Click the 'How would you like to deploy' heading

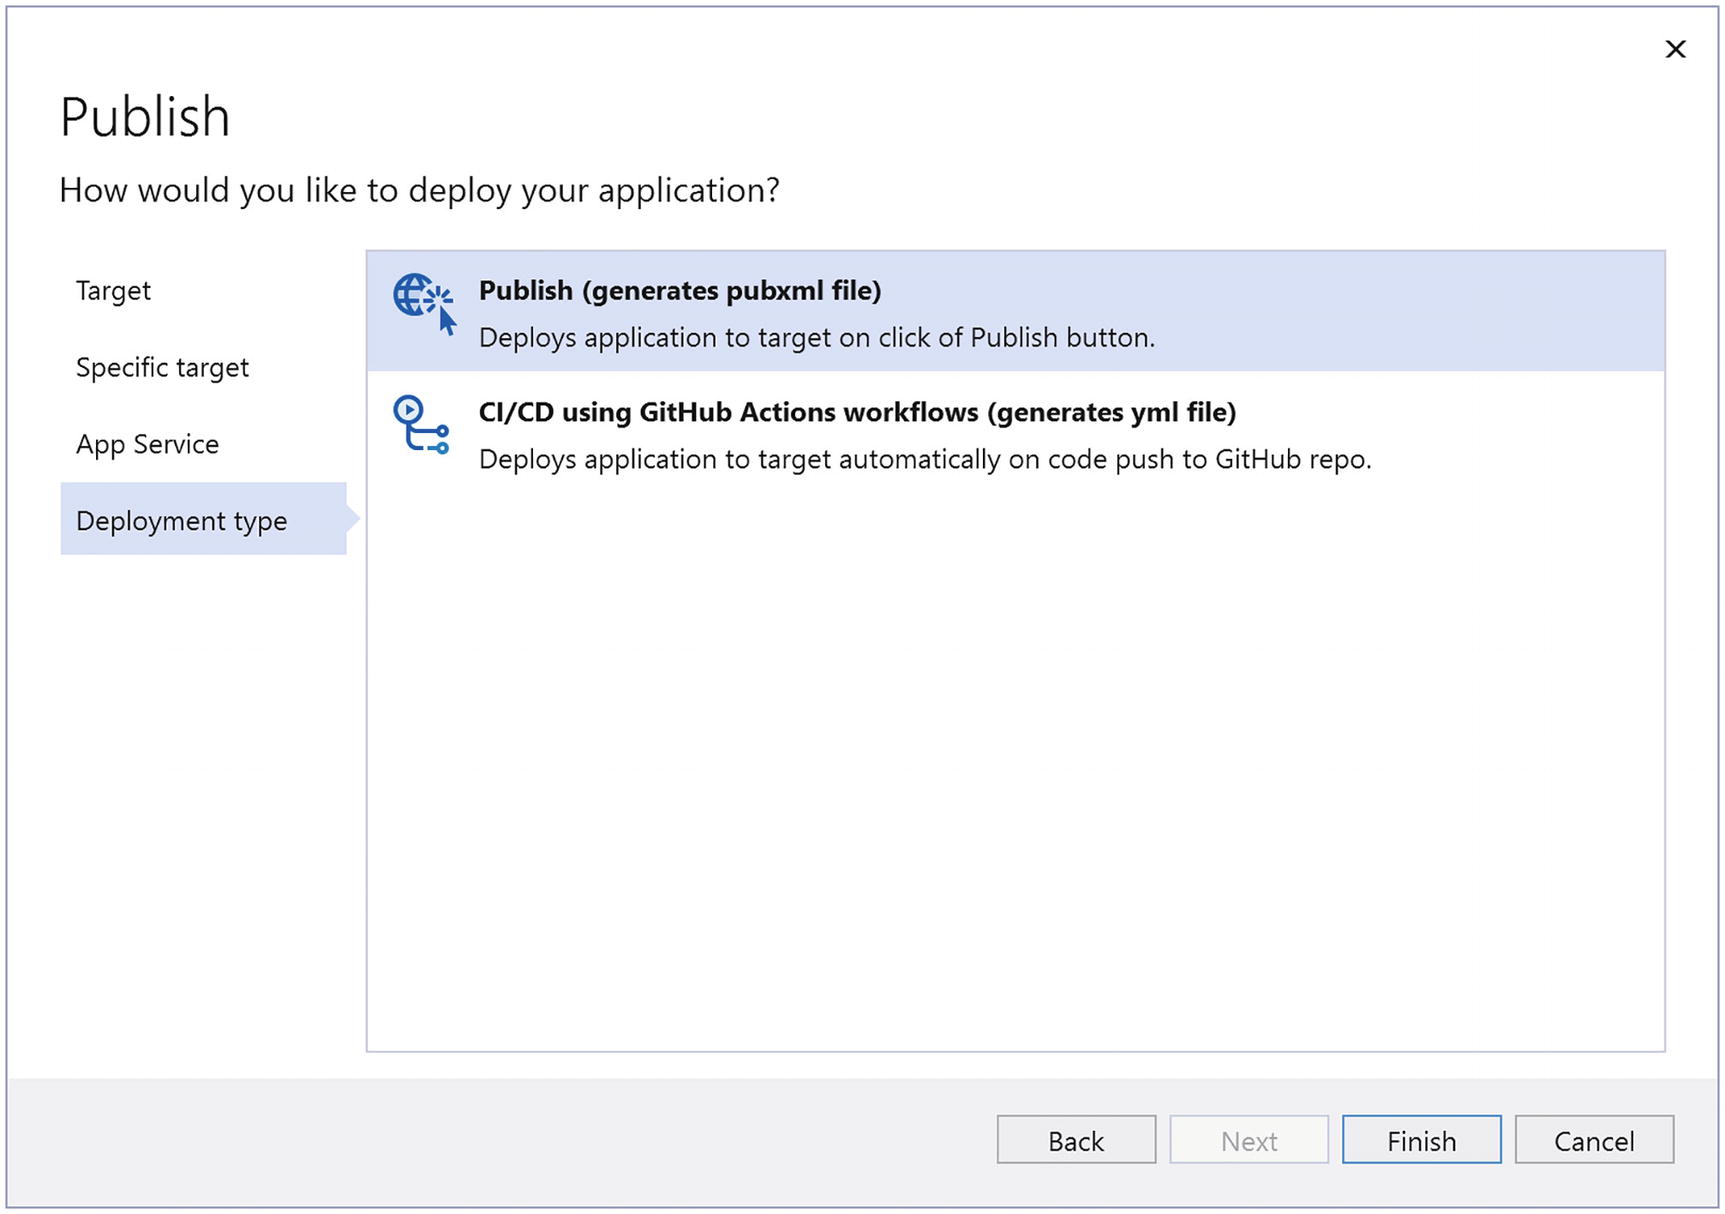coord(419,190)
